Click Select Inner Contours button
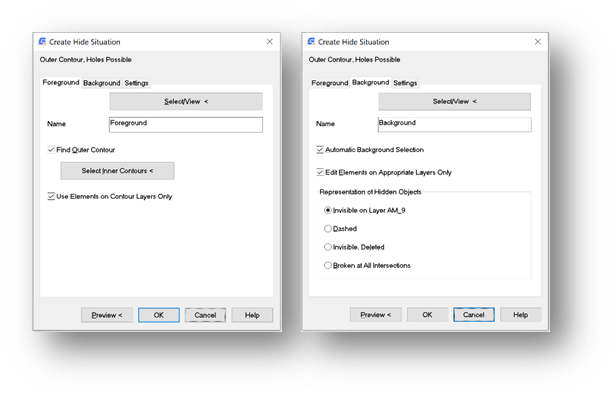Screen dimensions: 615x397 coord(117,171)
